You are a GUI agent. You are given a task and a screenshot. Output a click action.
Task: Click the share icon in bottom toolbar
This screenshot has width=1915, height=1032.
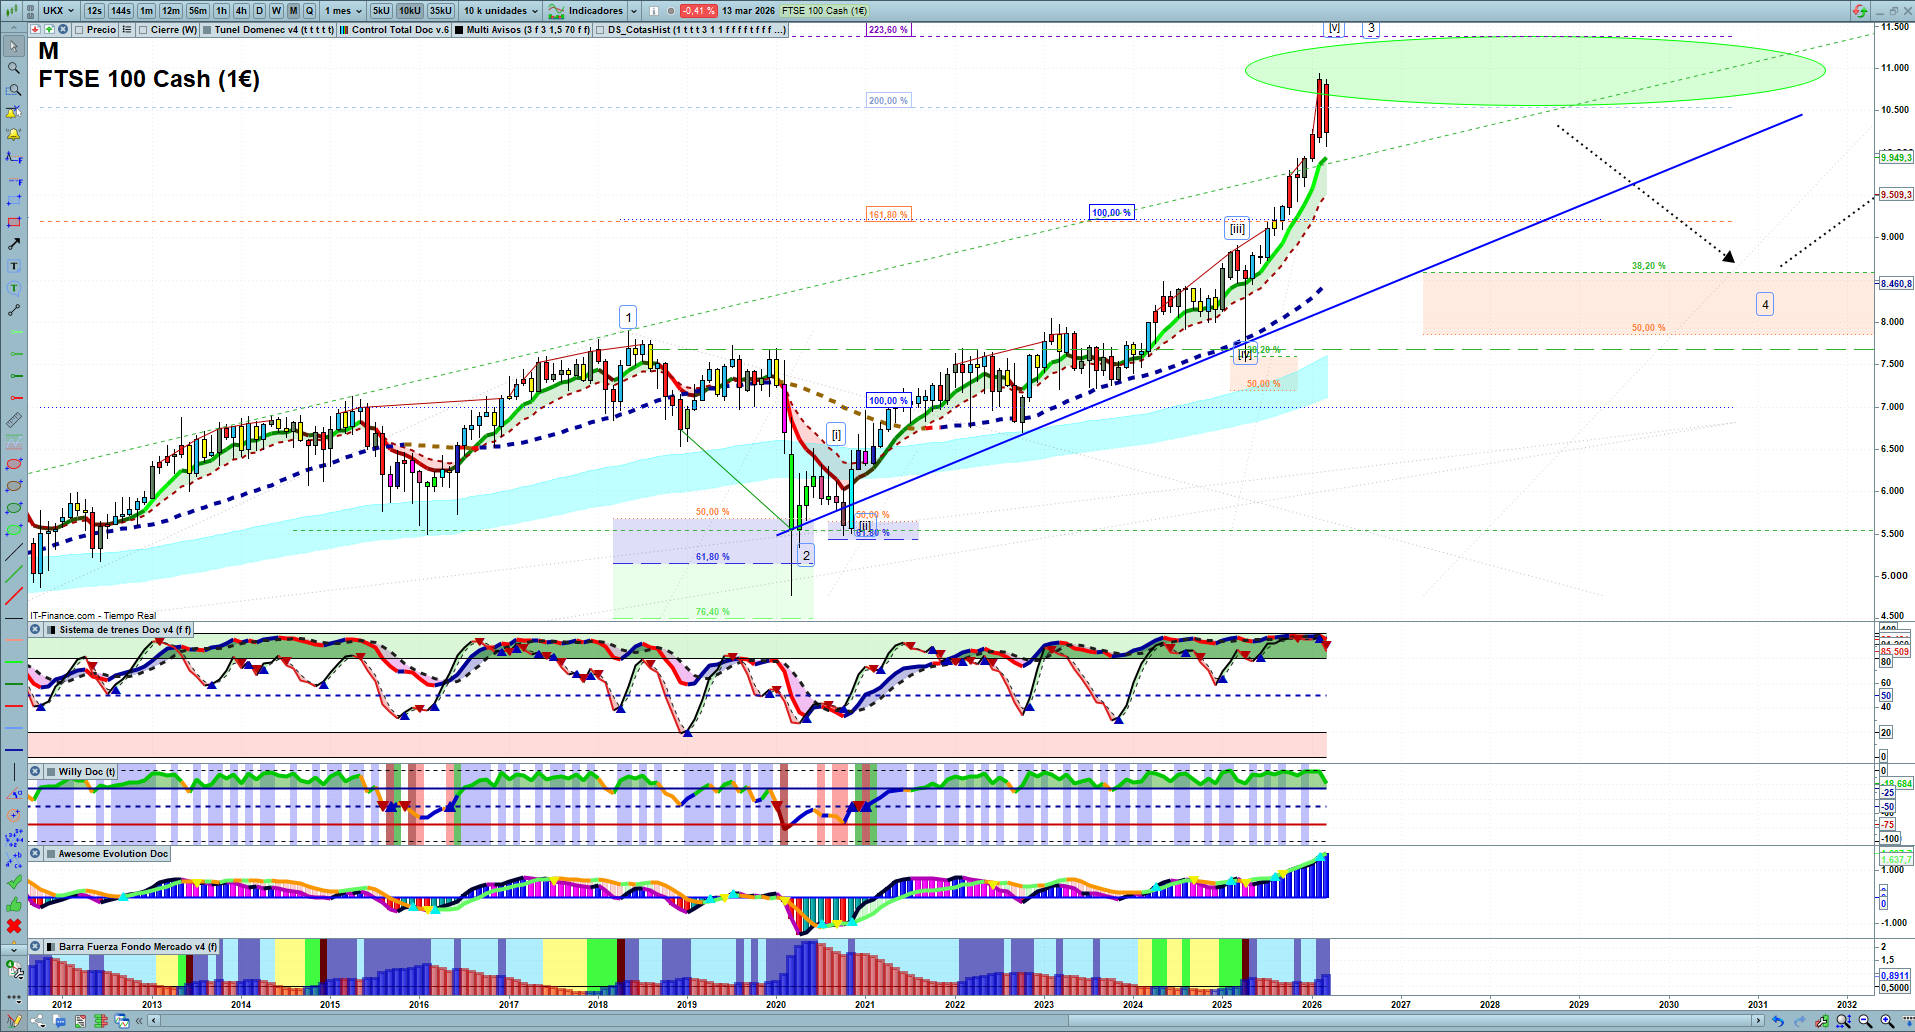pyautogui.click(x=38, y=1021)
